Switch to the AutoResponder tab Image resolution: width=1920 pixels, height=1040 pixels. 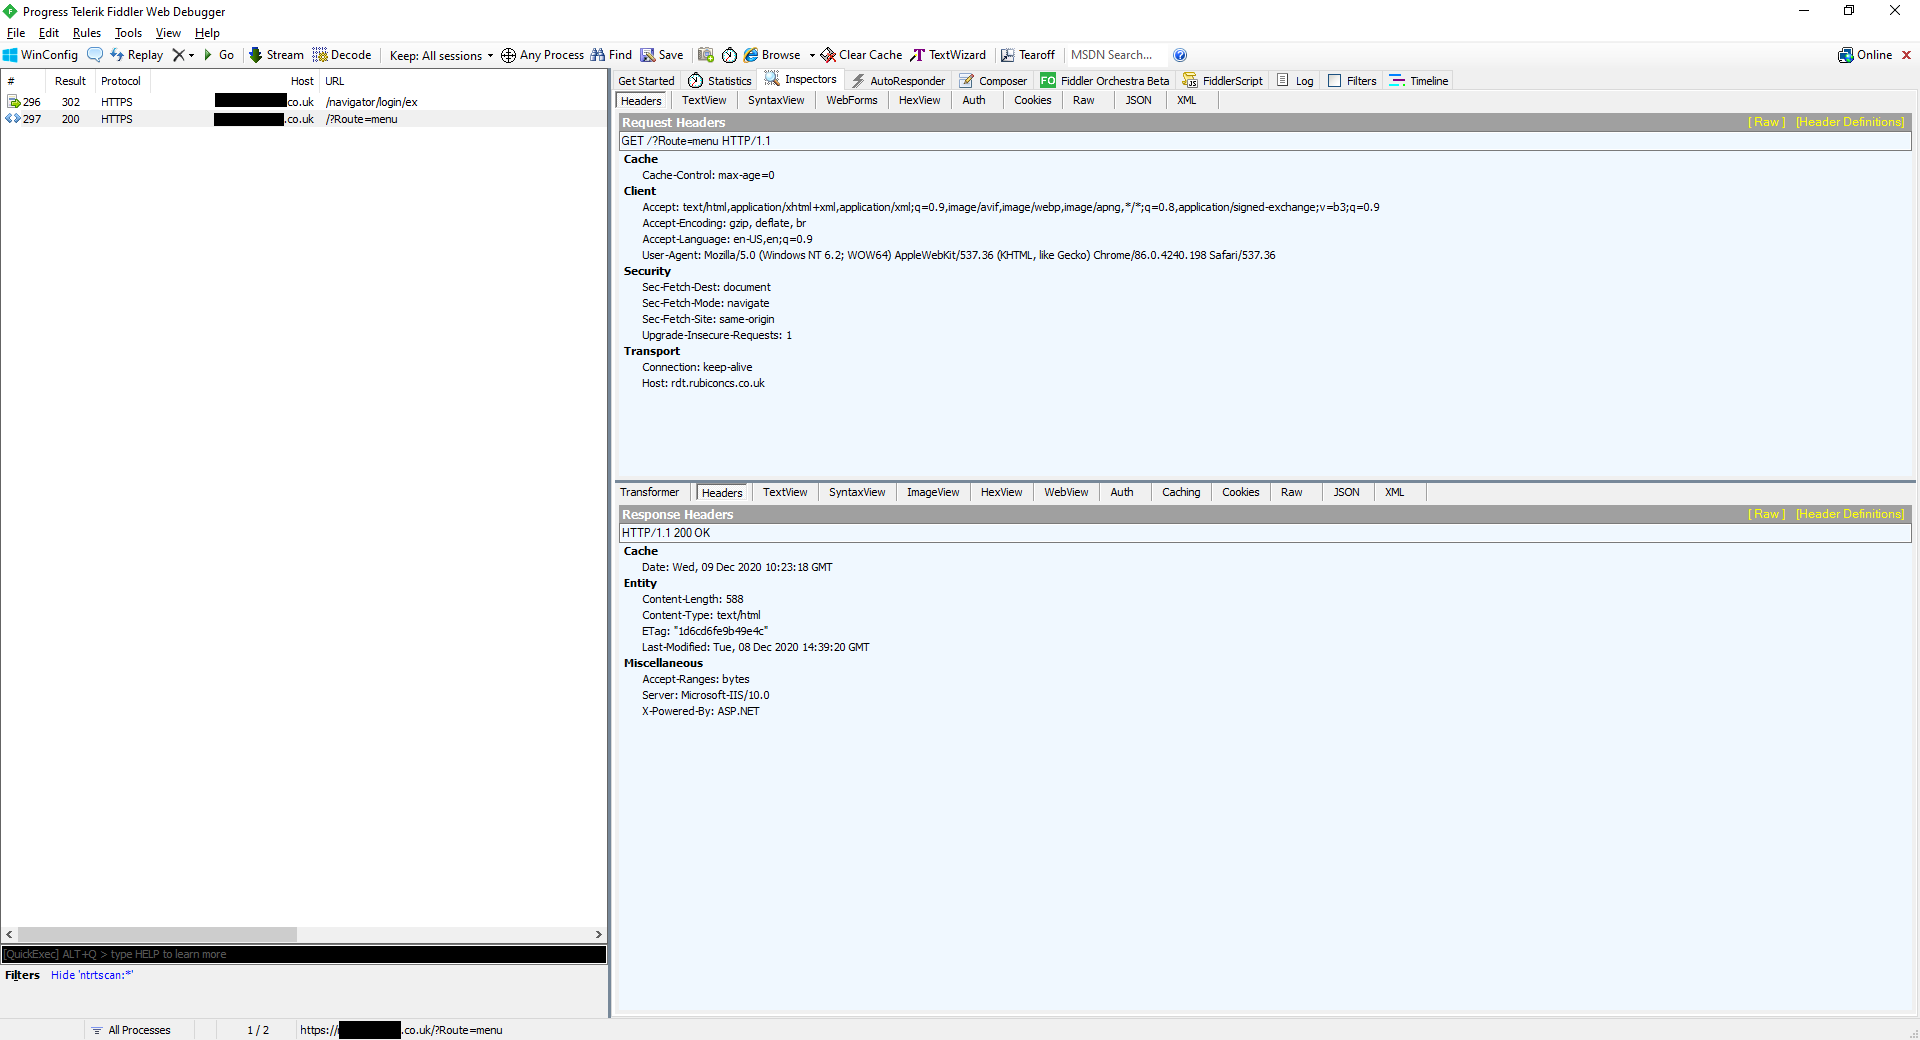coord(898,81)
